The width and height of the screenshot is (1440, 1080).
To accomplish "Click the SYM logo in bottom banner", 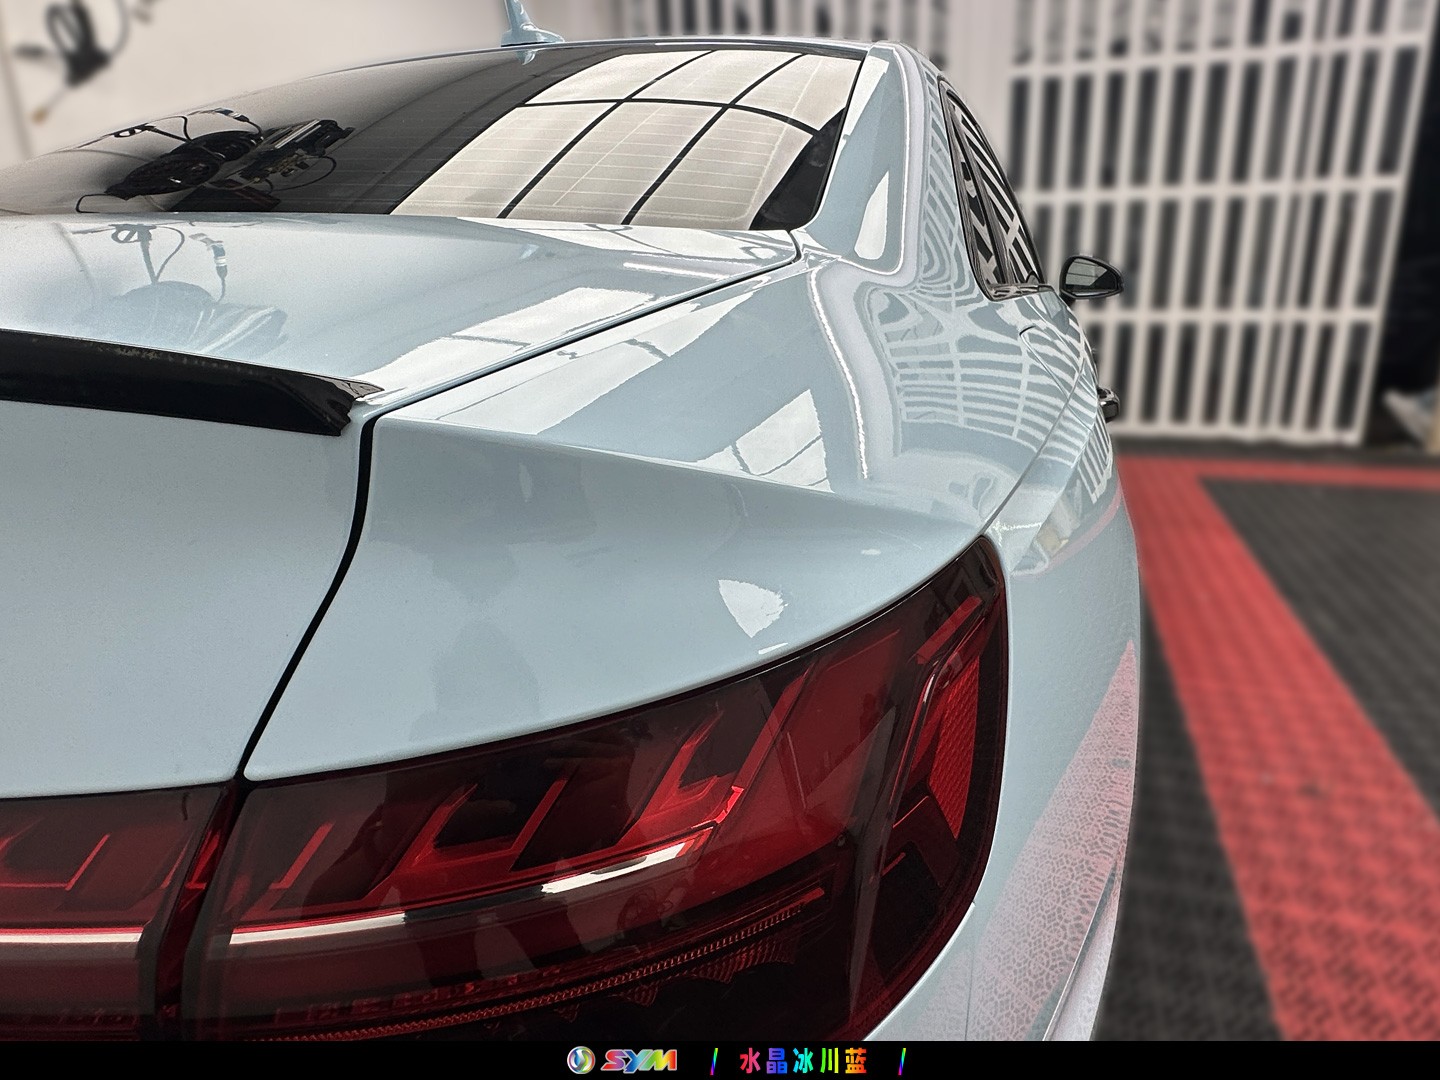I will (622, 1060).
